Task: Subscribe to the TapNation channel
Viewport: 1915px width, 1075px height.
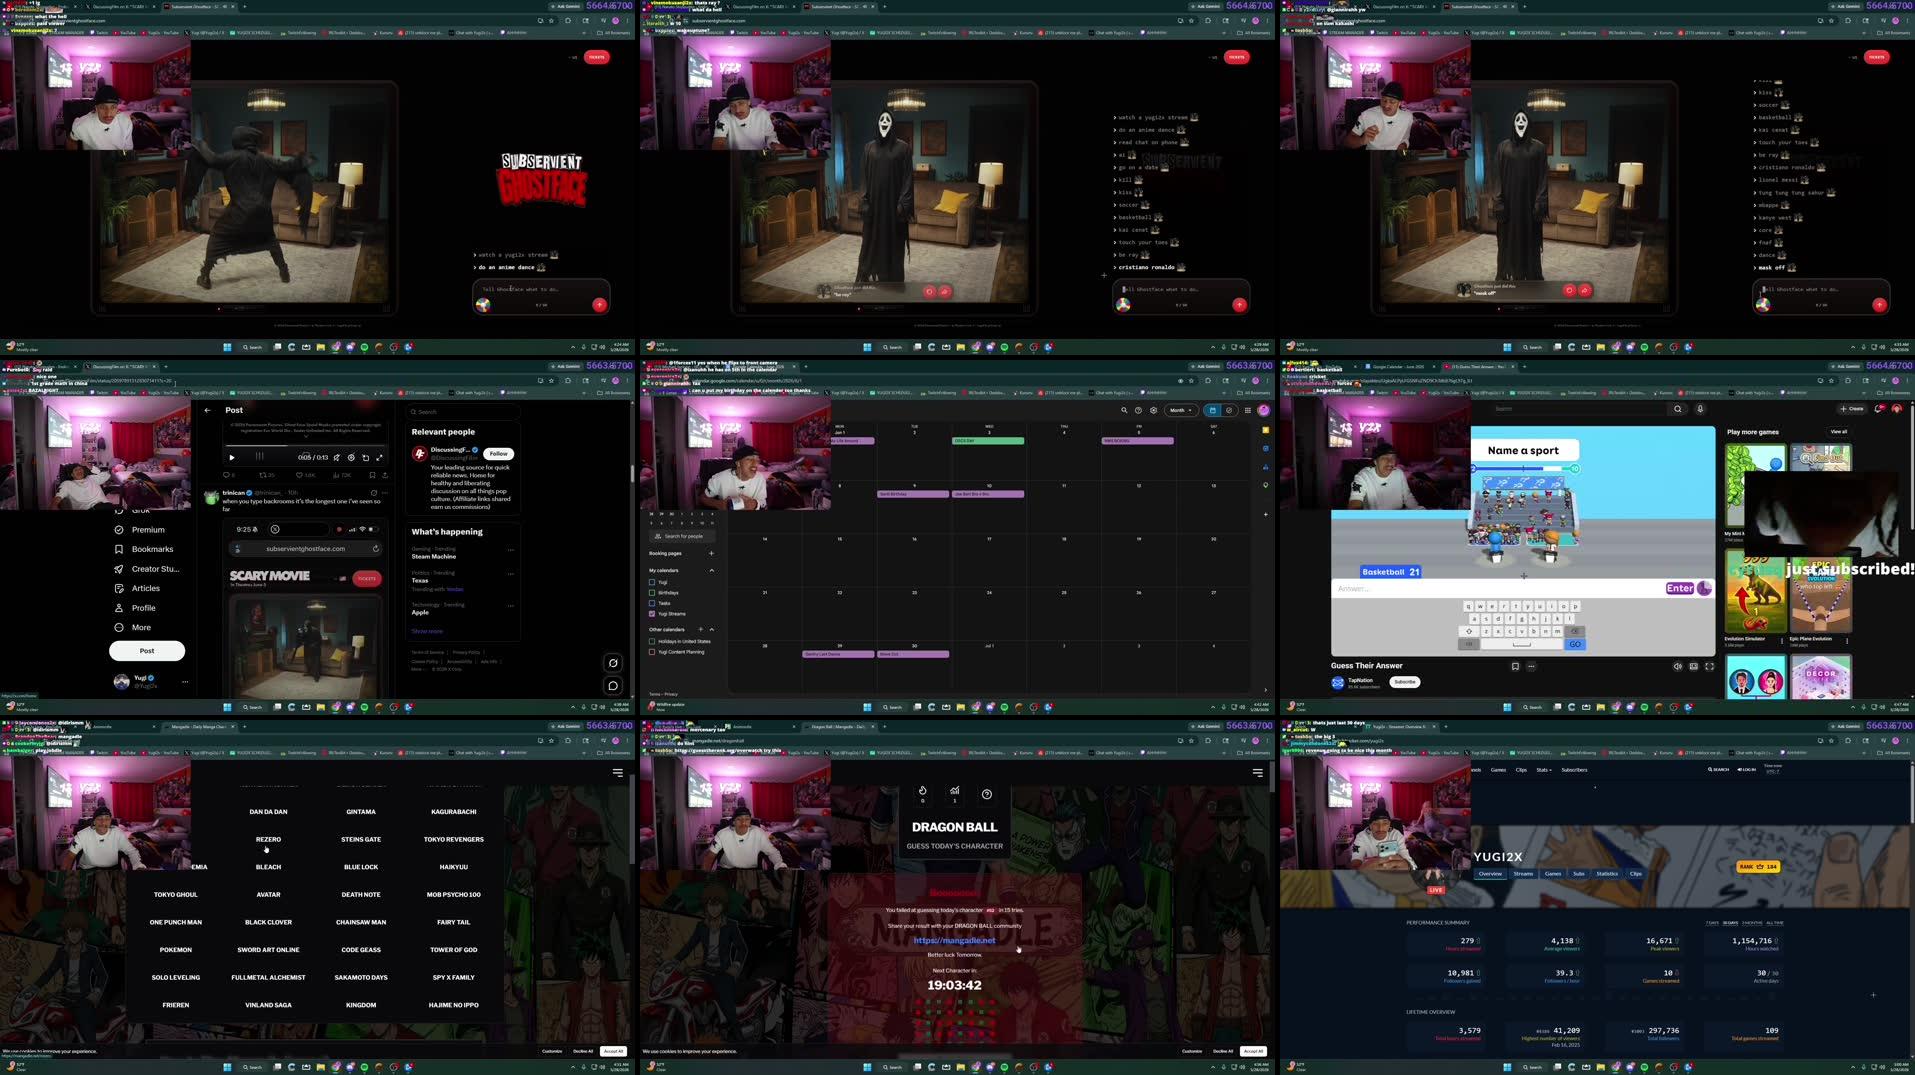Action: pyautogui.click(x=1405, y=682)
